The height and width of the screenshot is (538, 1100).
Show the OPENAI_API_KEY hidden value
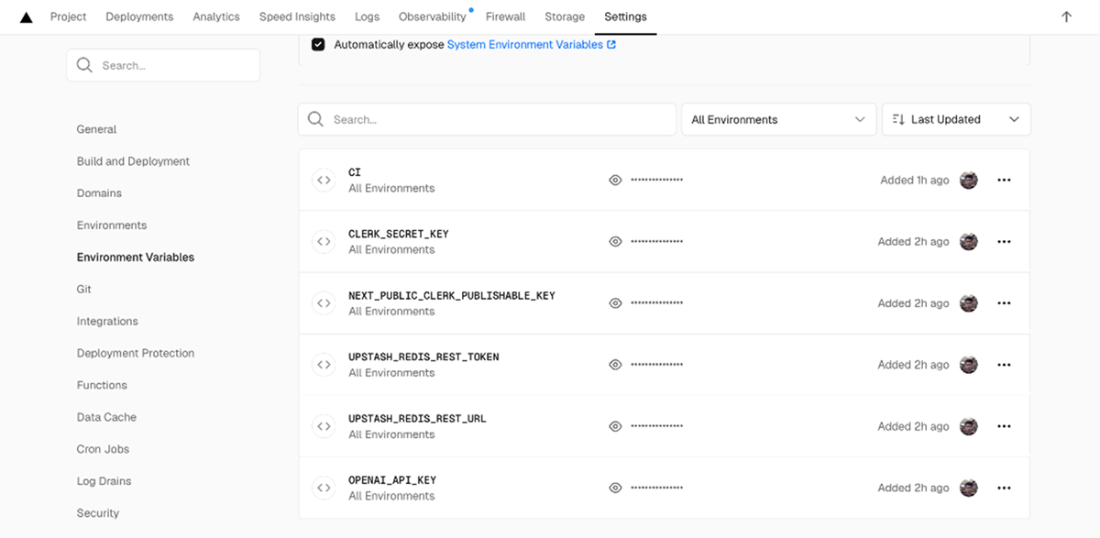click(615, 489)
